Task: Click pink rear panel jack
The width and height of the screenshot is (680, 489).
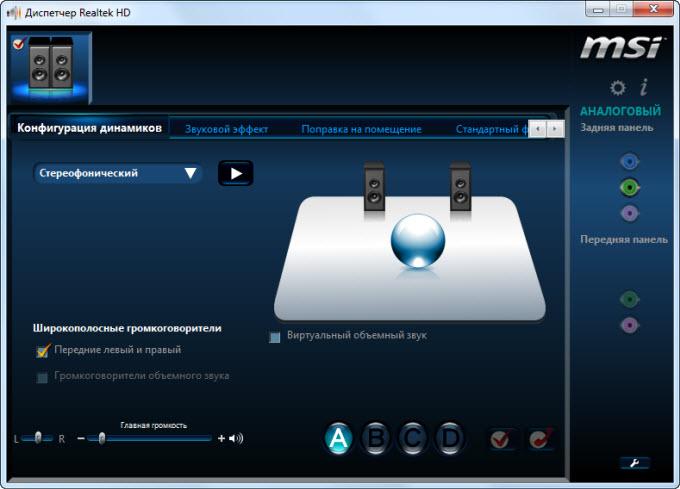Action: point(629,213)
